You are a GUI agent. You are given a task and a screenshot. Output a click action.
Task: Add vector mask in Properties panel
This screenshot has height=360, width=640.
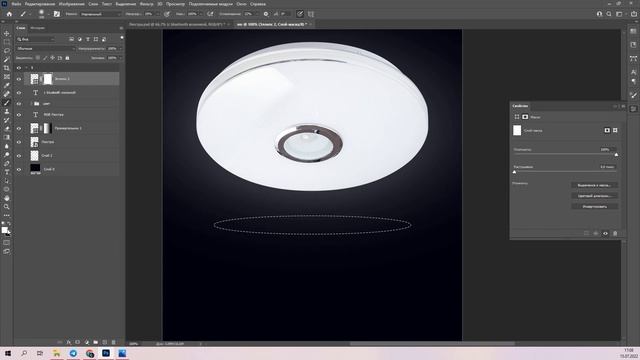pos(615,130)
